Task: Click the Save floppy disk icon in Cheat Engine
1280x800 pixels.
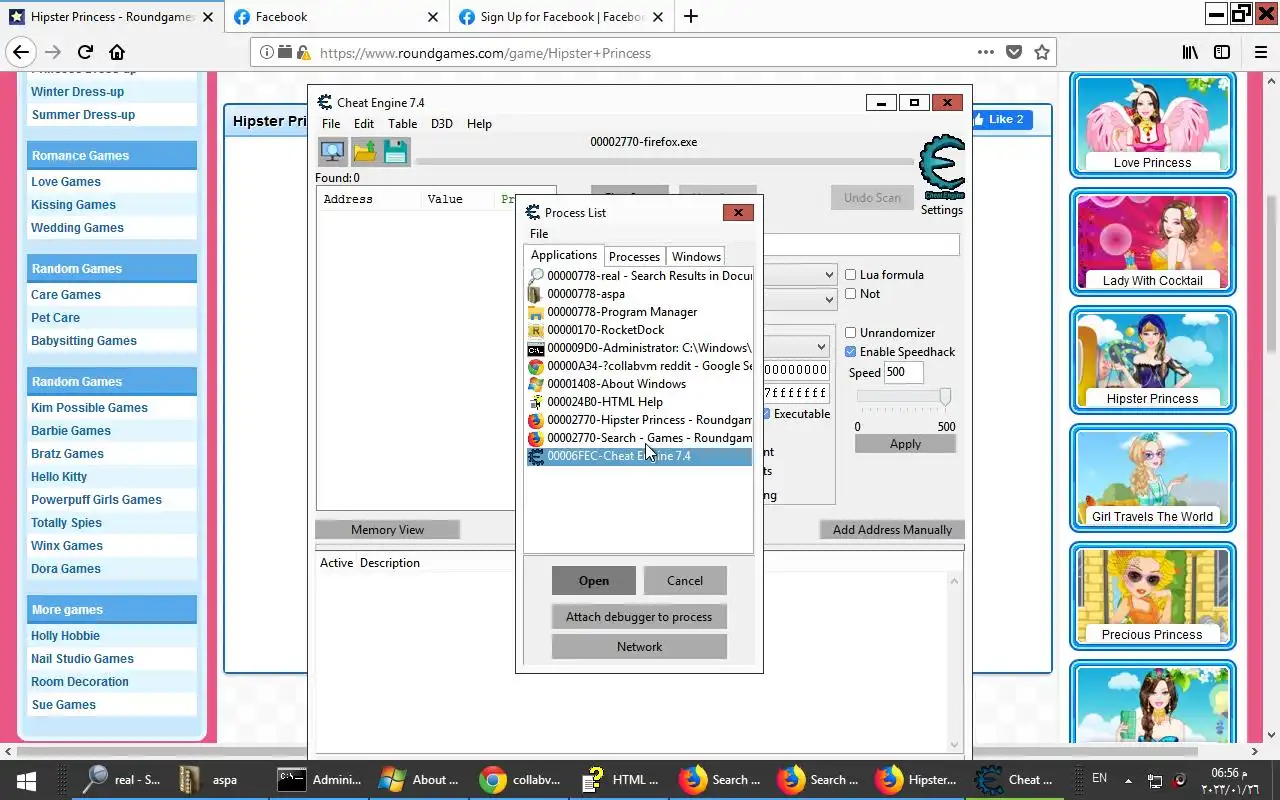Action: (395, 152)
